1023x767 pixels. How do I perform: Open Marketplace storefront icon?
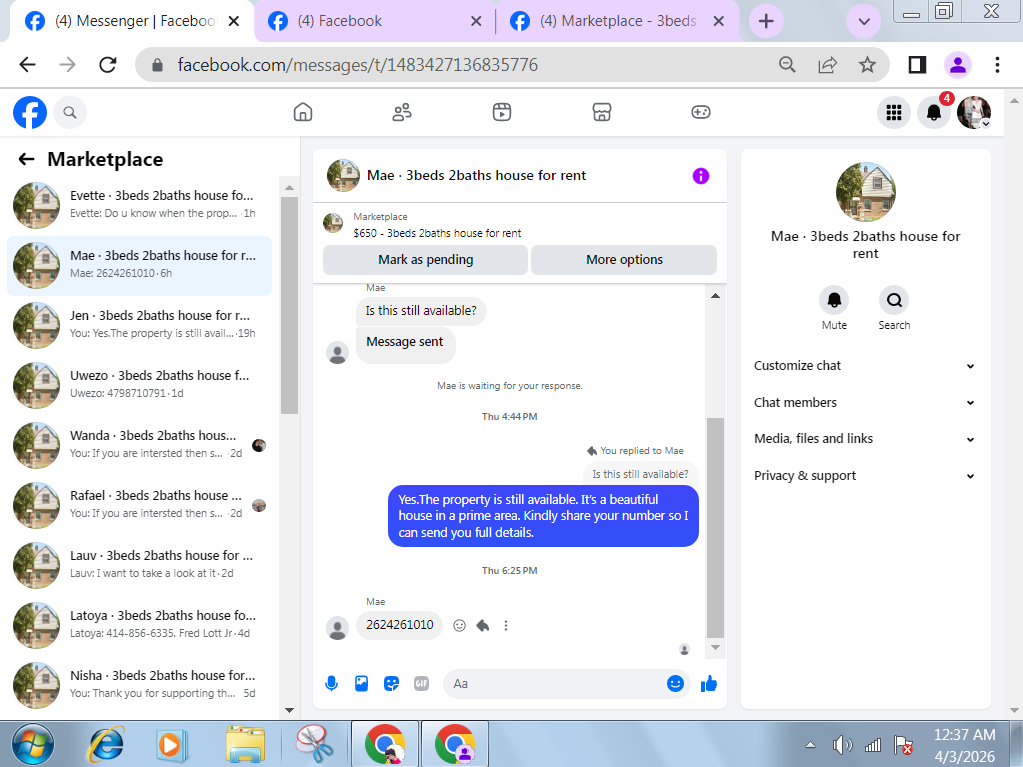[602, 112]
